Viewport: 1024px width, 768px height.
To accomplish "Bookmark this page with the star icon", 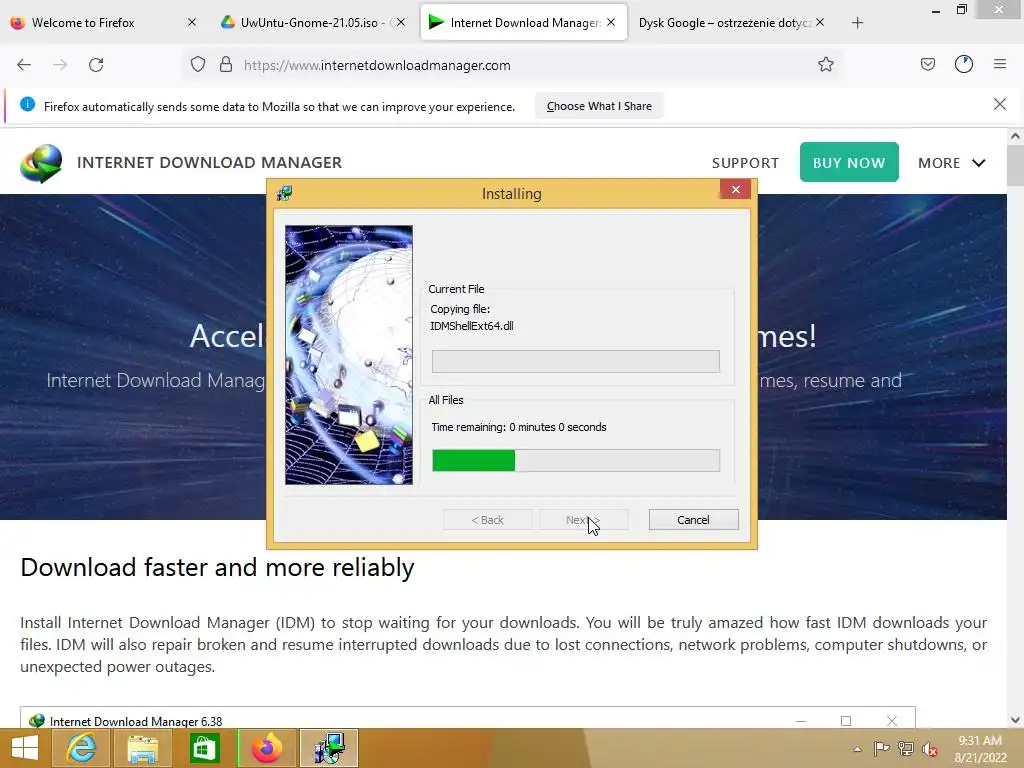I will click(825, 65).
